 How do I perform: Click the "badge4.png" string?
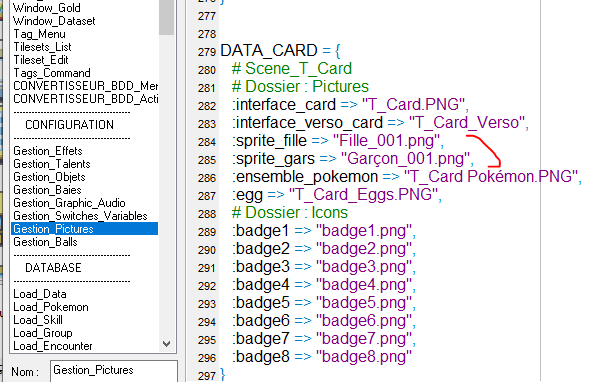(x=364, y=285)
